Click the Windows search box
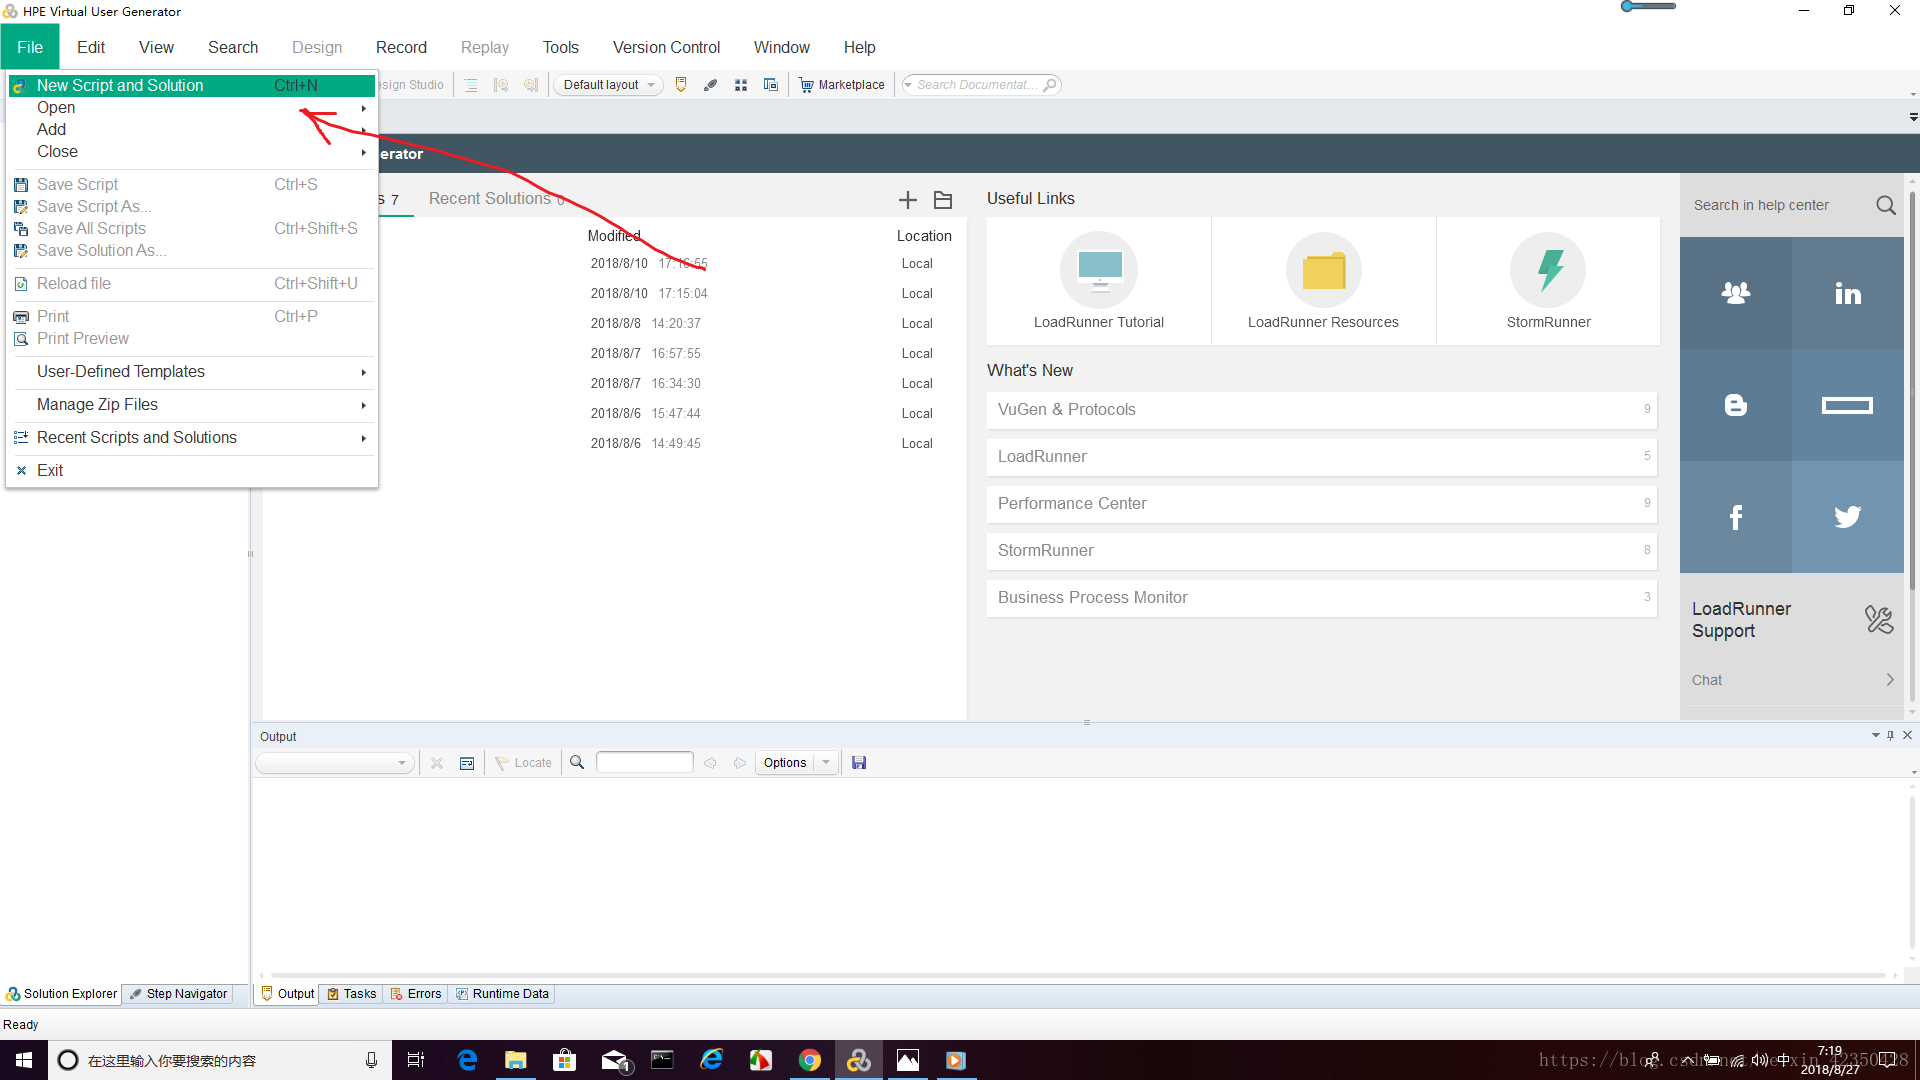1920x1080 pixels. pyautogui.click(x=220, y=1060)
